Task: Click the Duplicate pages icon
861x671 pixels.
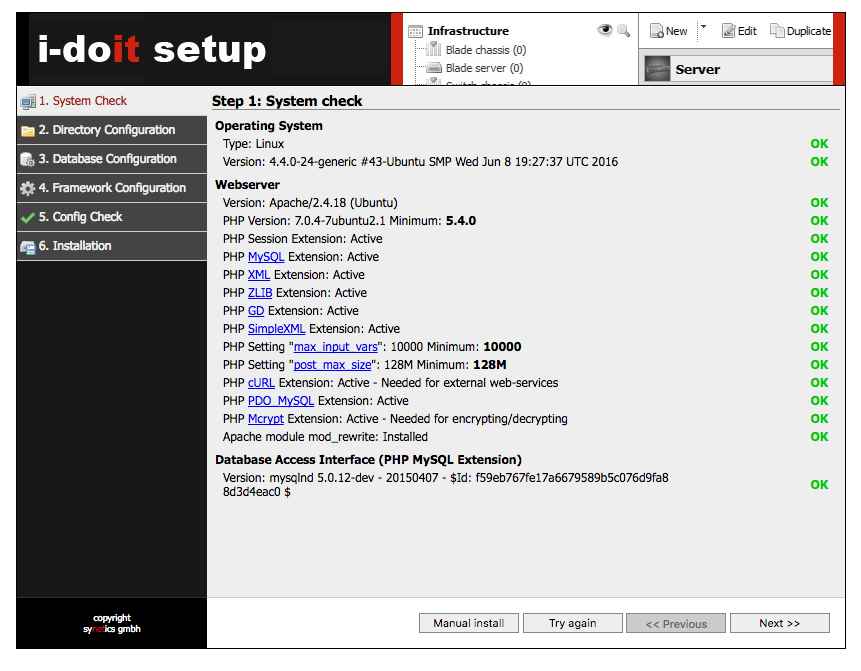Action: [x=776, y=31]
